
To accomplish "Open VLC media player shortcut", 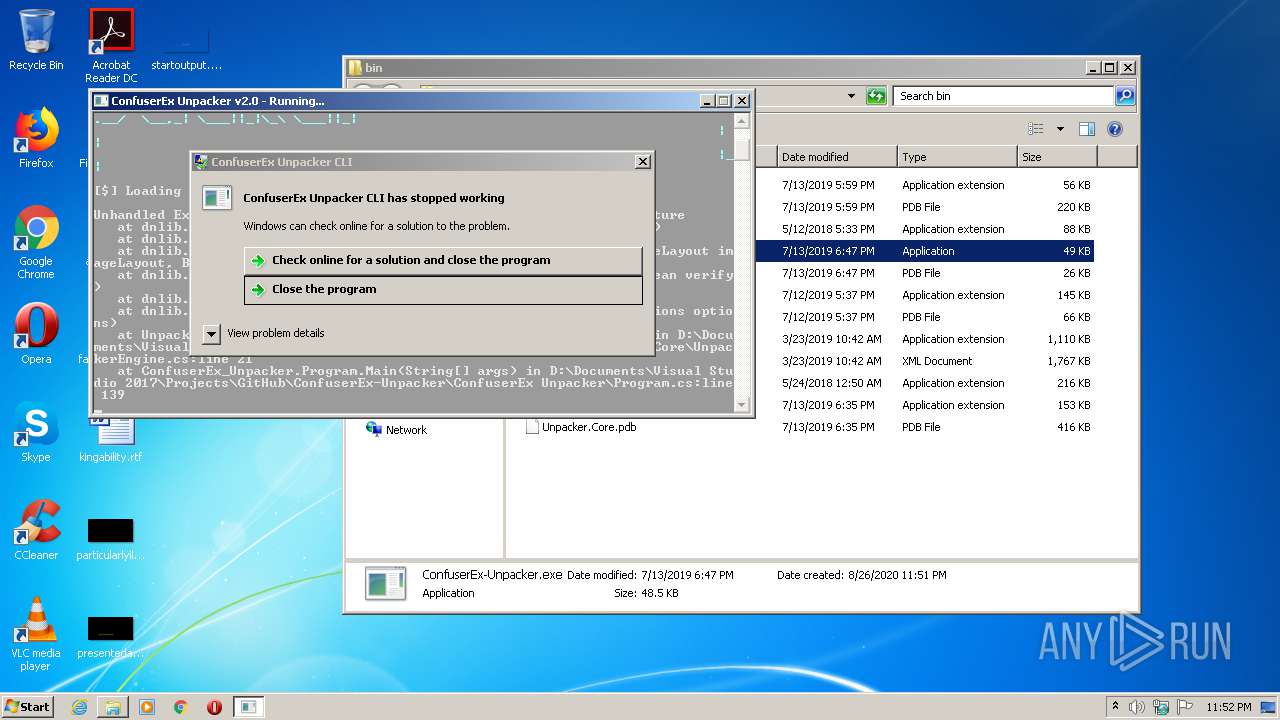I will click(36, 634).
